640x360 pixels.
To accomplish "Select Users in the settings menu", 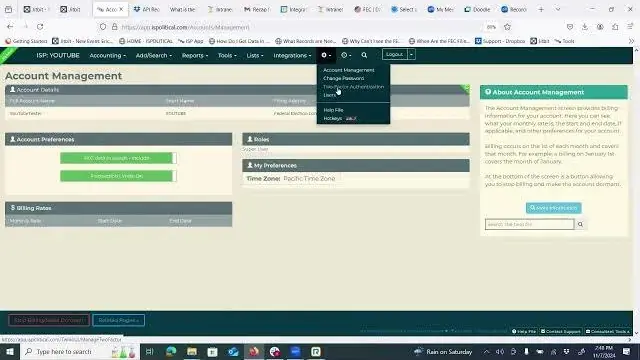I will (329, 95).
